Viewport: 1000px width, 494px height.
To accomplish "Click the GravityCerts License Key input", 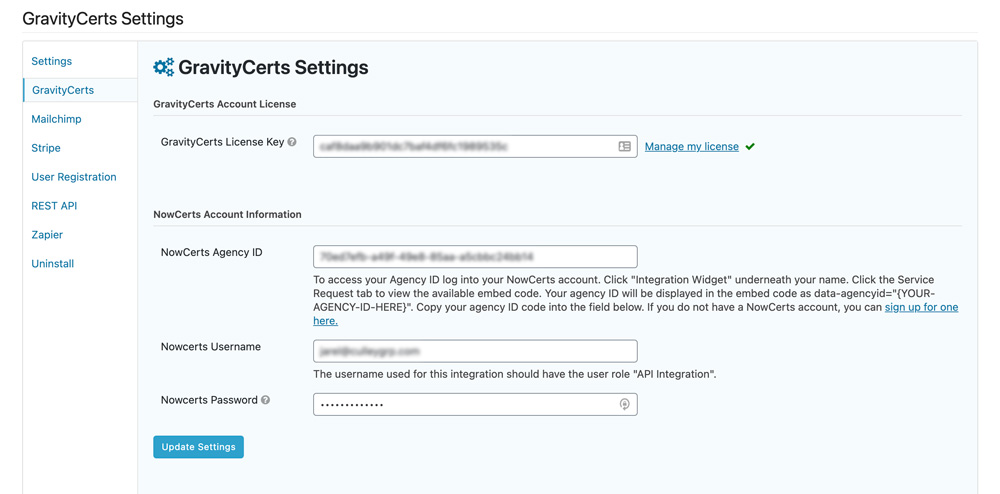I will click(475, 147).
